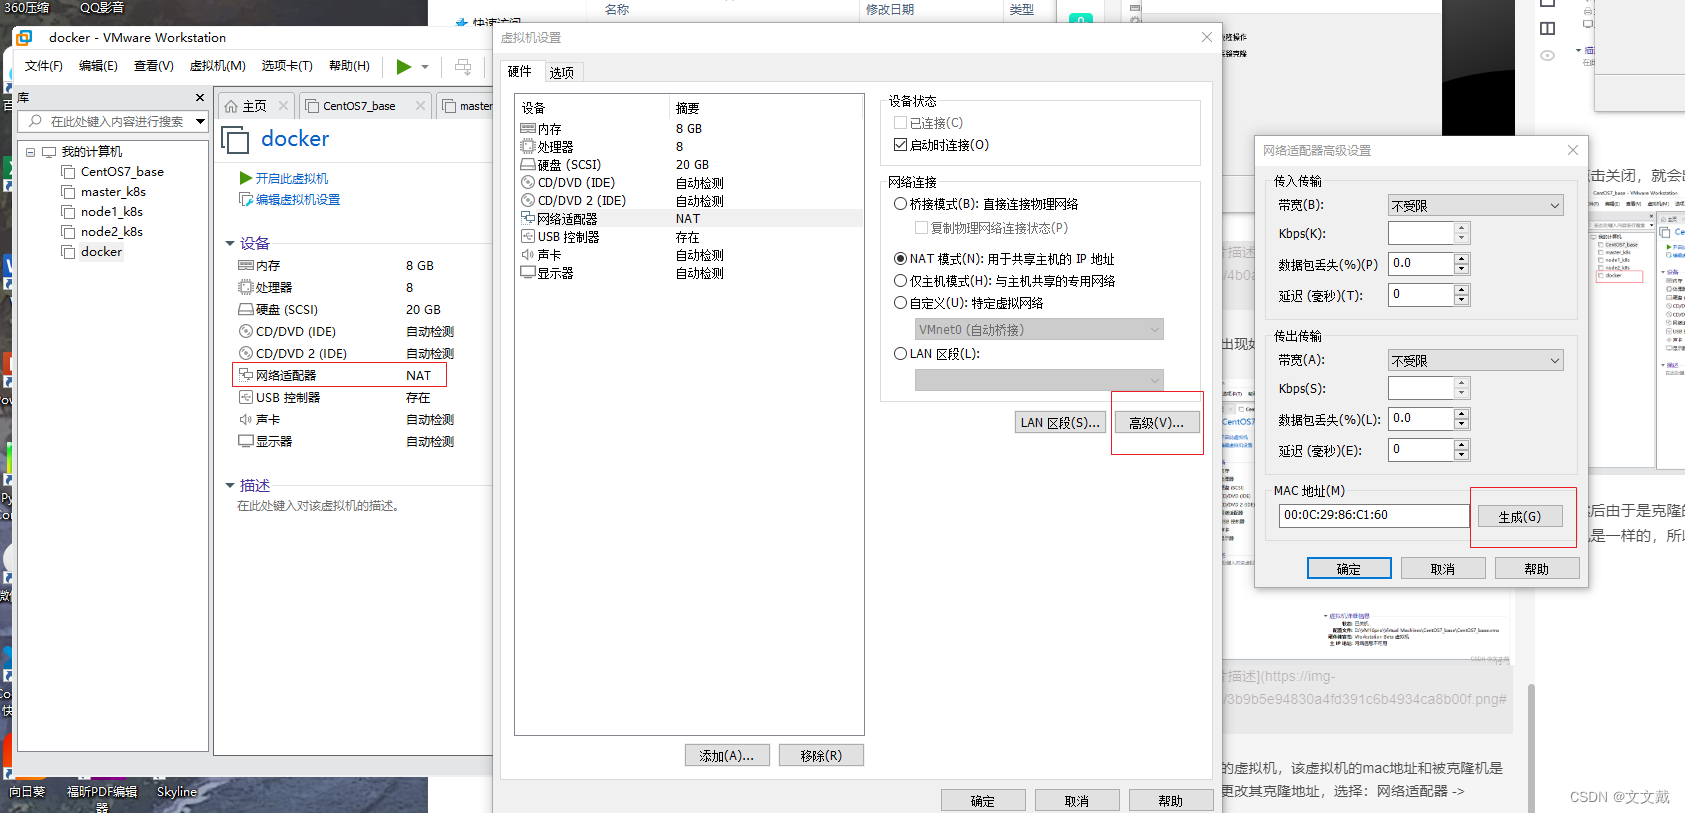Click the 生成(G) MAC address button
The width and height of the screenshot is (1685, 813).
pyautogui.click(x=1520, y=517)
